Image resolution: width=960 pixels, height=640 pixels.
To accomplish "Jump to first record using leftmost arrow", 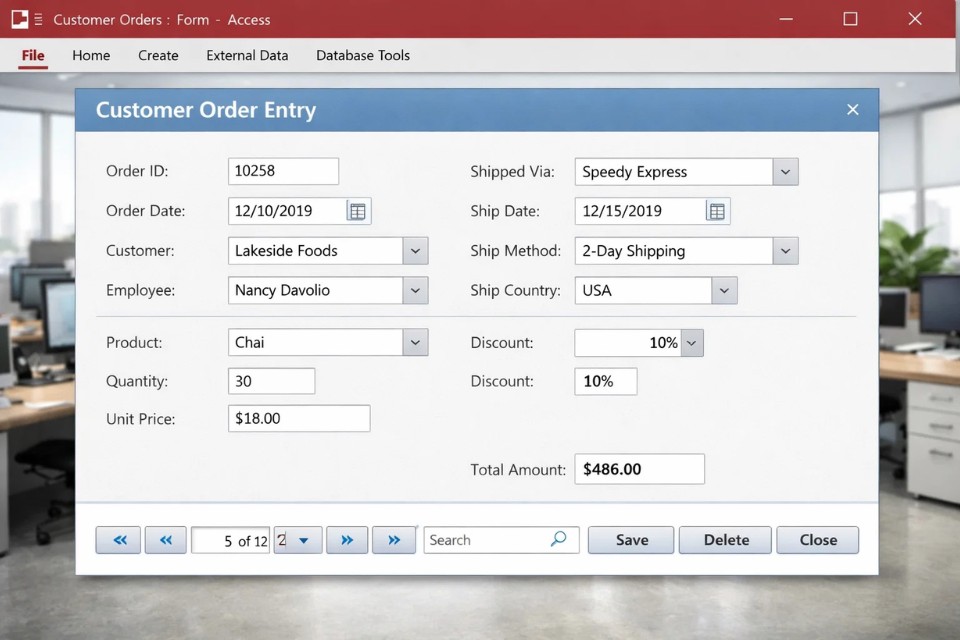I will [x=119, y=540].
